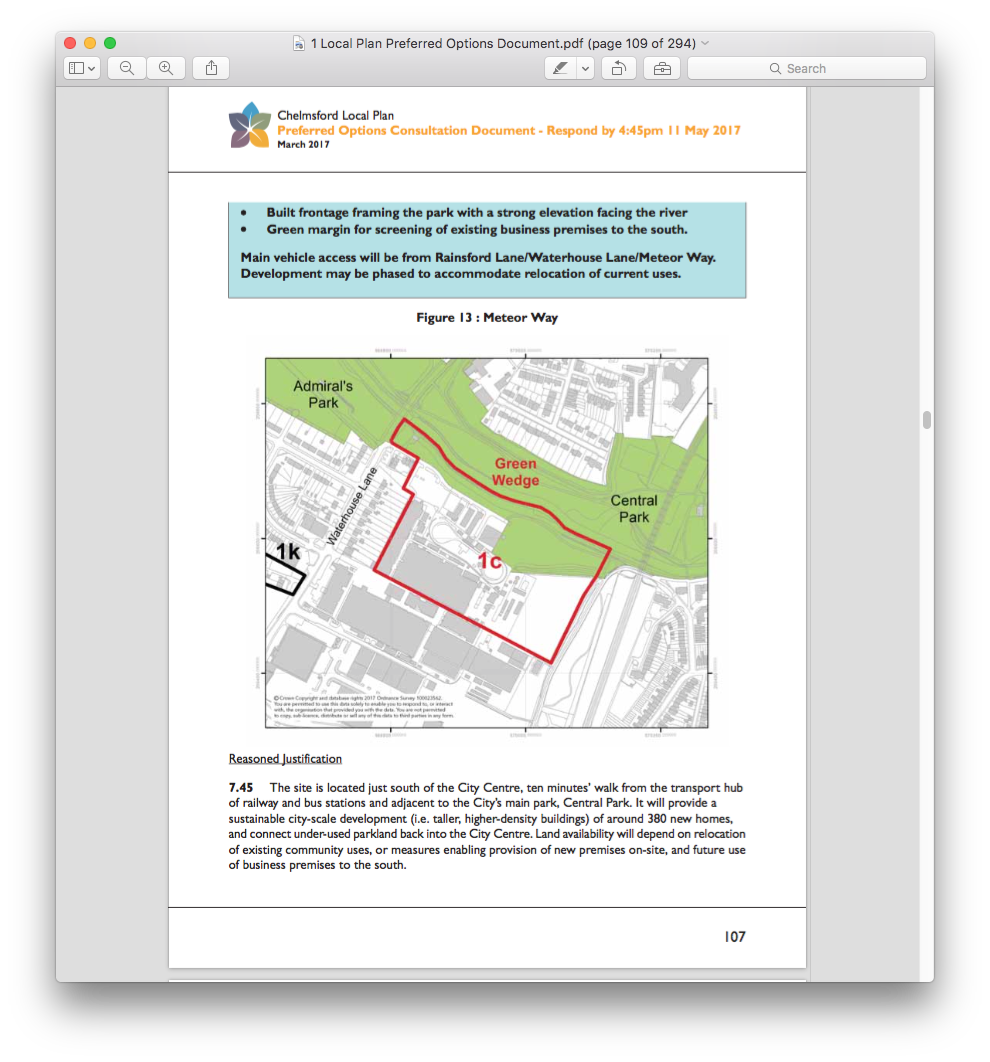990x1062 pixels.
Task: Click the 'Figure 13 : Meteor Way' caption
Action: click(x=487, y=318)
